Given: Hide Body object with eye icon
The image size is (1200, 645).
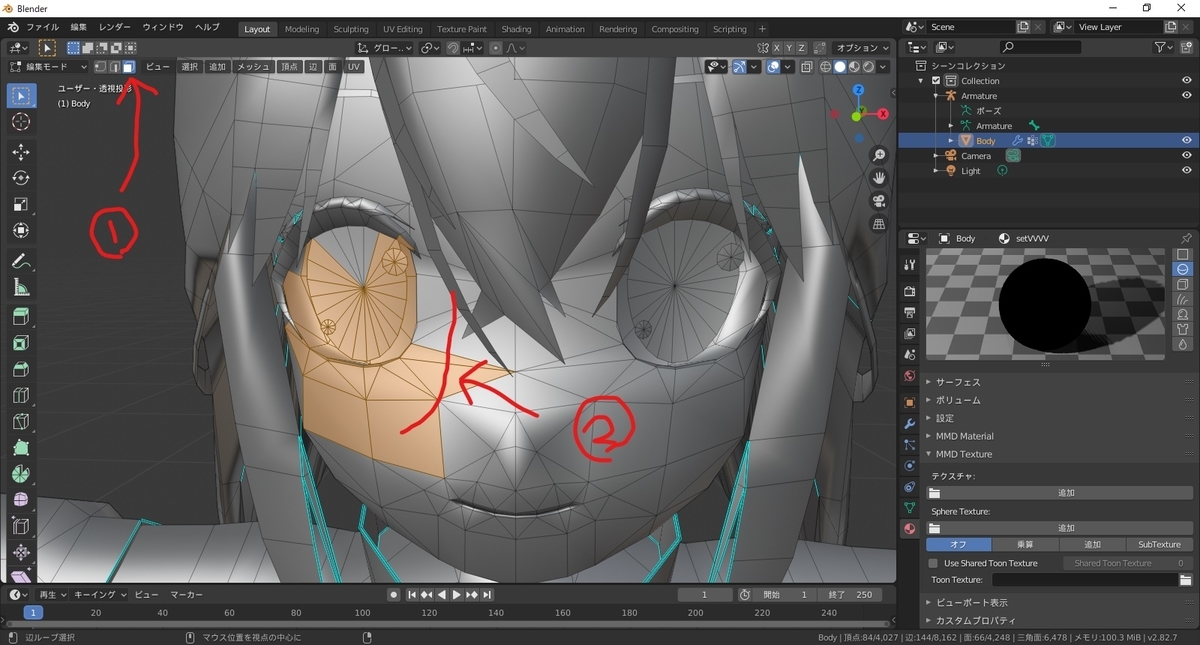Looking at the screenshot, I should pos(1187,141).
